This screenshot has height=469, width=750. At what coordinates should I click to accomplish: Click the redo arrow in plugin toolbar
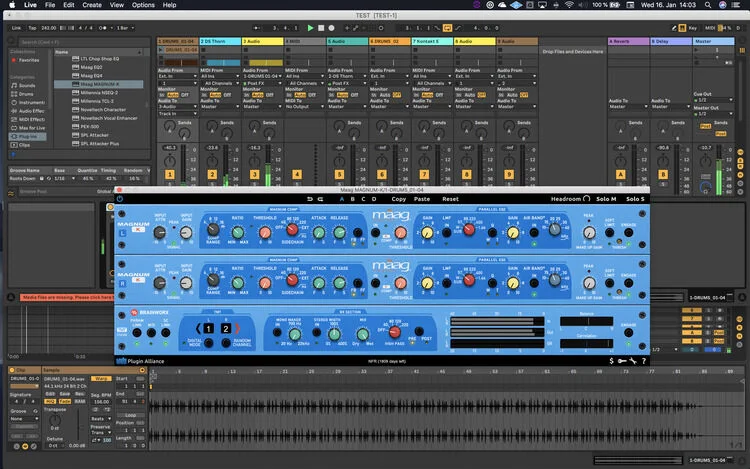click(x=320, y=199)
